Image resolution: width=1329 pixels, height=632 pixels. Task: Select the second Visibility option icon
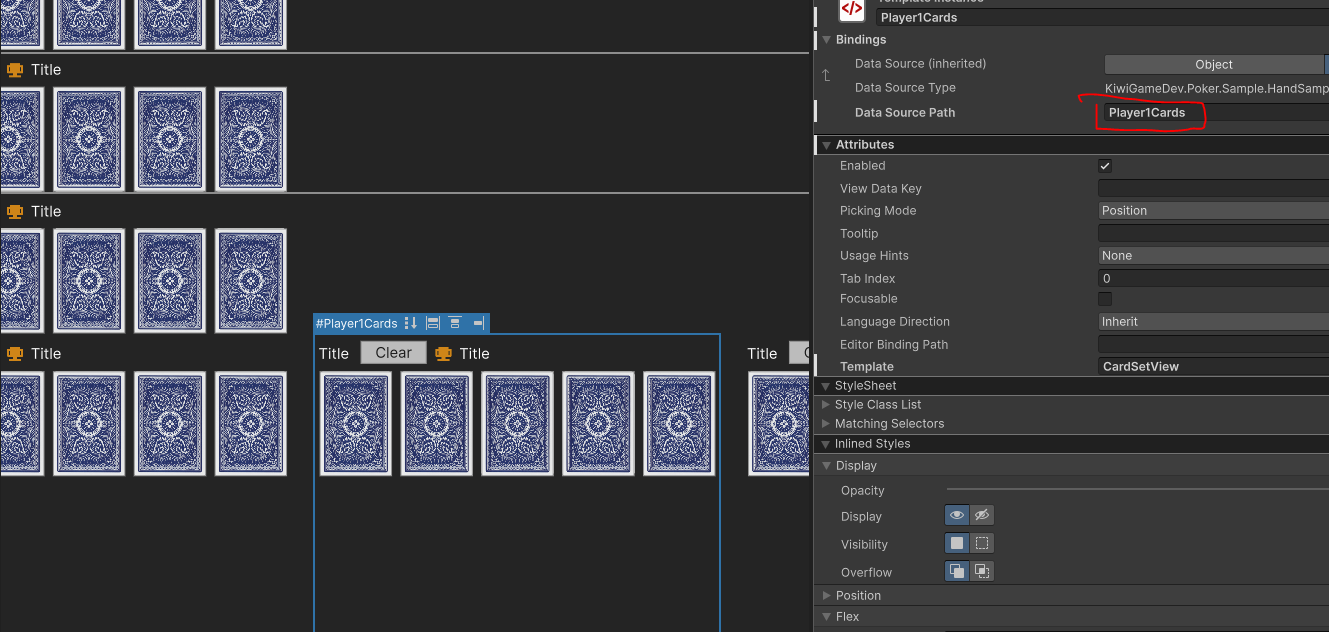(981, 542)
